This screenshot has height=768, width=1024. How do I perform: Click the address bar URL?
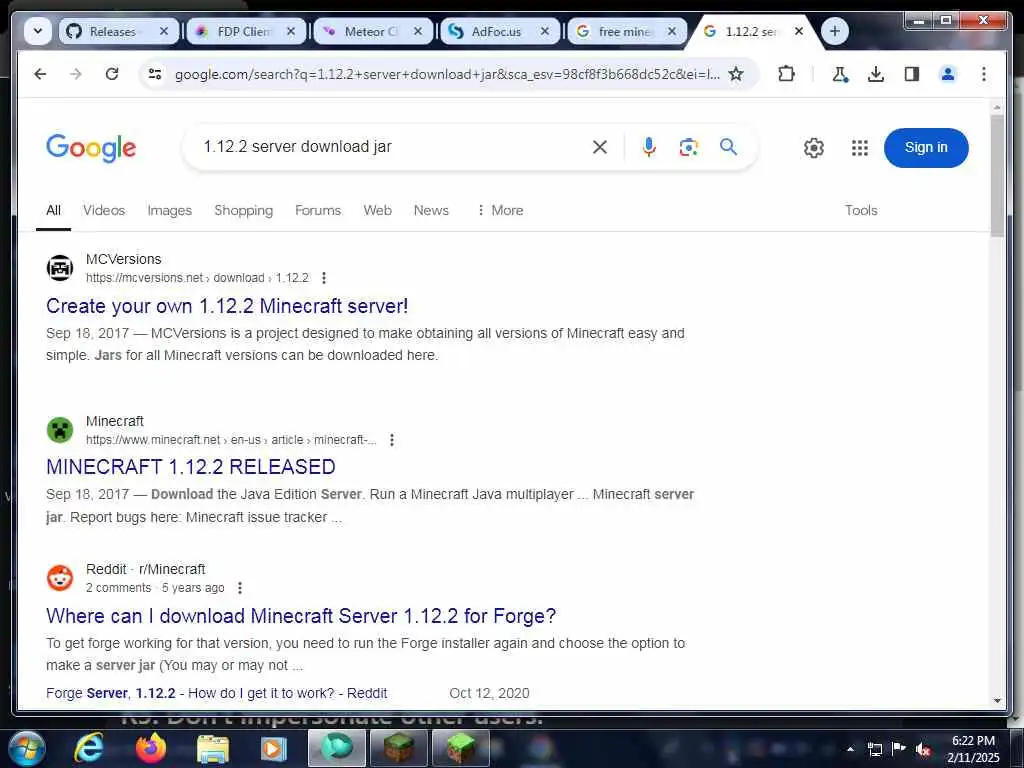point(447,74)
